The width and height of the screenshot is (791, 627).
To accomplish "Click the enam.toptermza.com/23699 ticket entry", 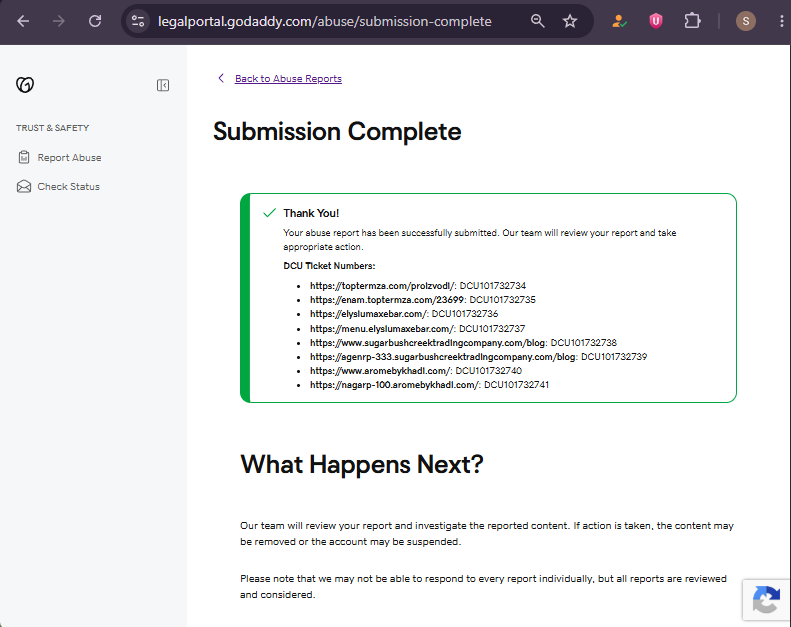I will tap(423, 300).
